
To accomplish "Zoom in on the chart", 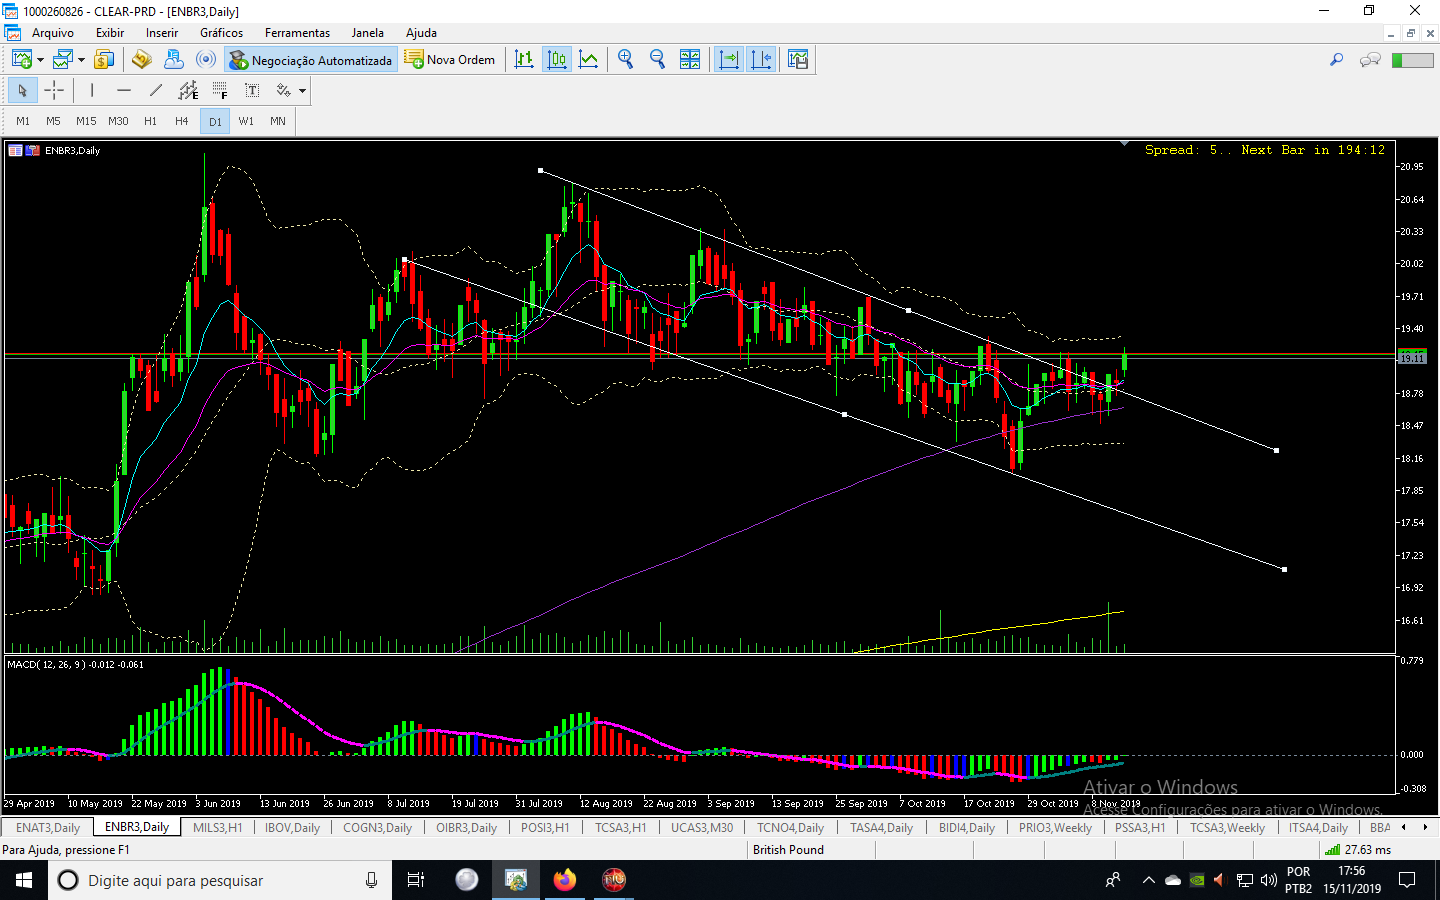I will (x=625, y=60).
